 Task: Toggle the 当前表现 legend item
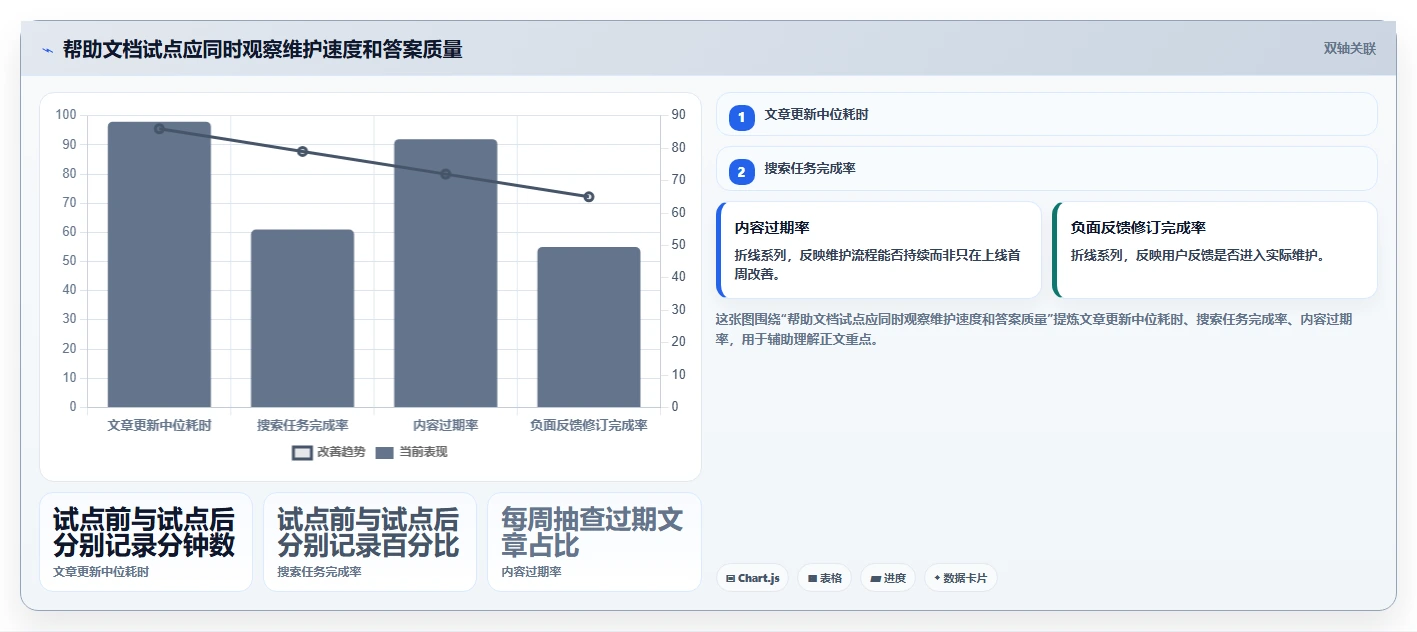(x=411, y=452)
